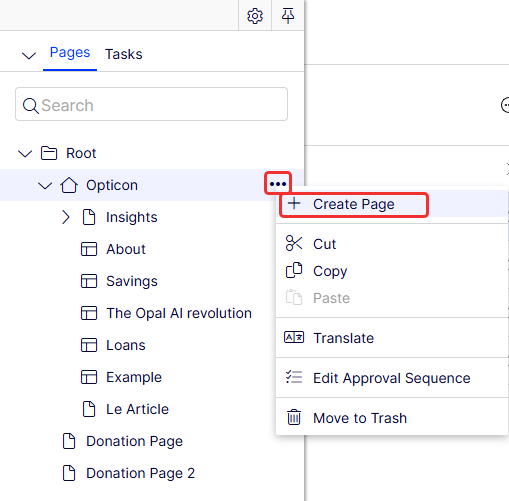Click Edit Approval Sequence
This screenshot has height=501, width=509.
(x=392, y=378)
